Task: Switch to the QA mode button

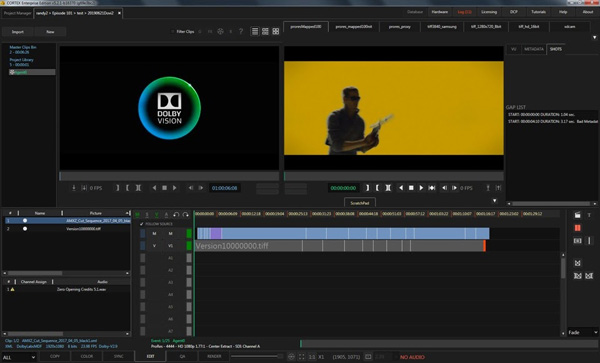Action: [x=183, y=356]
